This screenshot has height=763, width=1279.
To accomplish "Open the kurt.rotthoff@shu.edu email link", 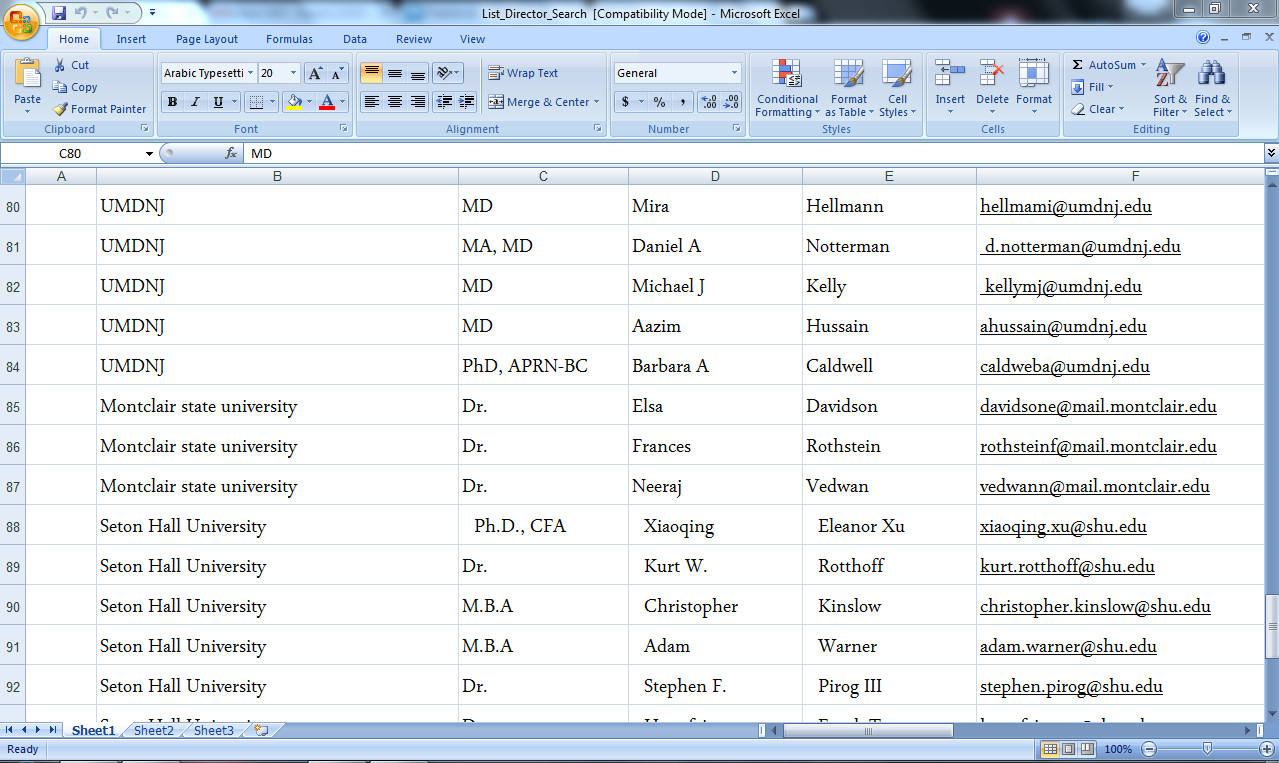I will click(1067, 567).
